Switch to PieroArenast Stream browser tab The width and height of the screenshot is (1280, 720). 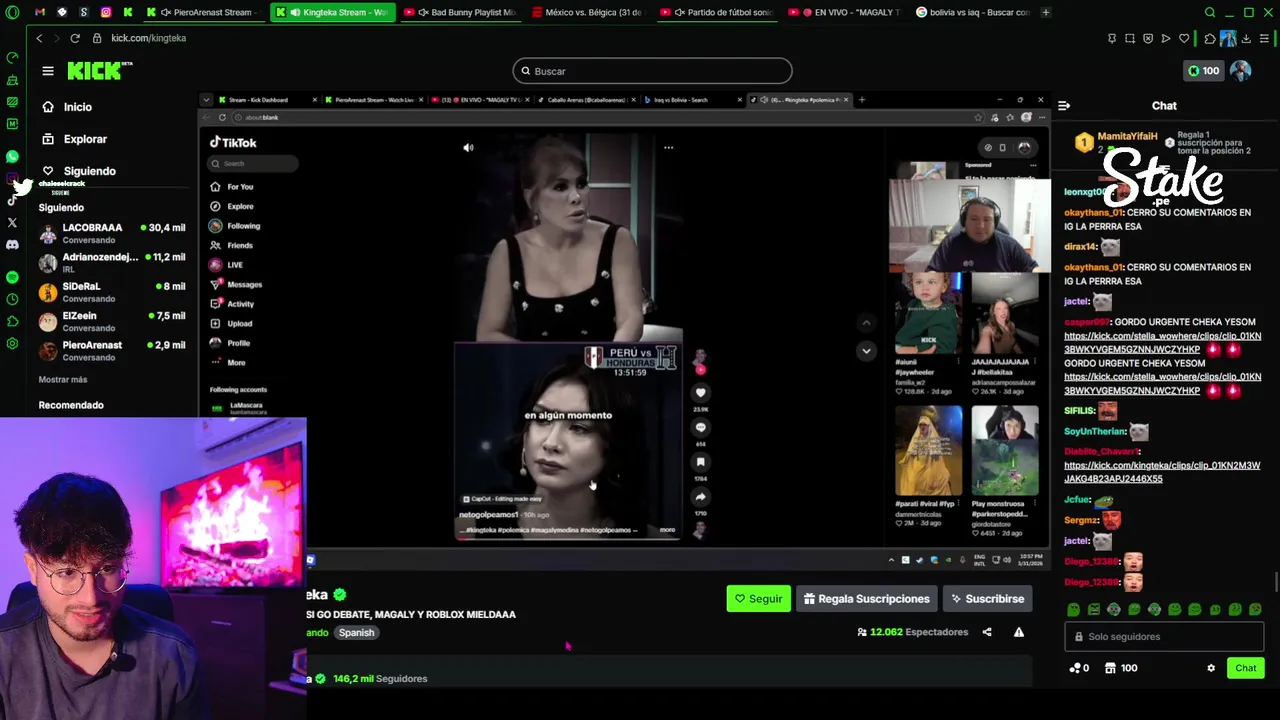tap(204, 12)
